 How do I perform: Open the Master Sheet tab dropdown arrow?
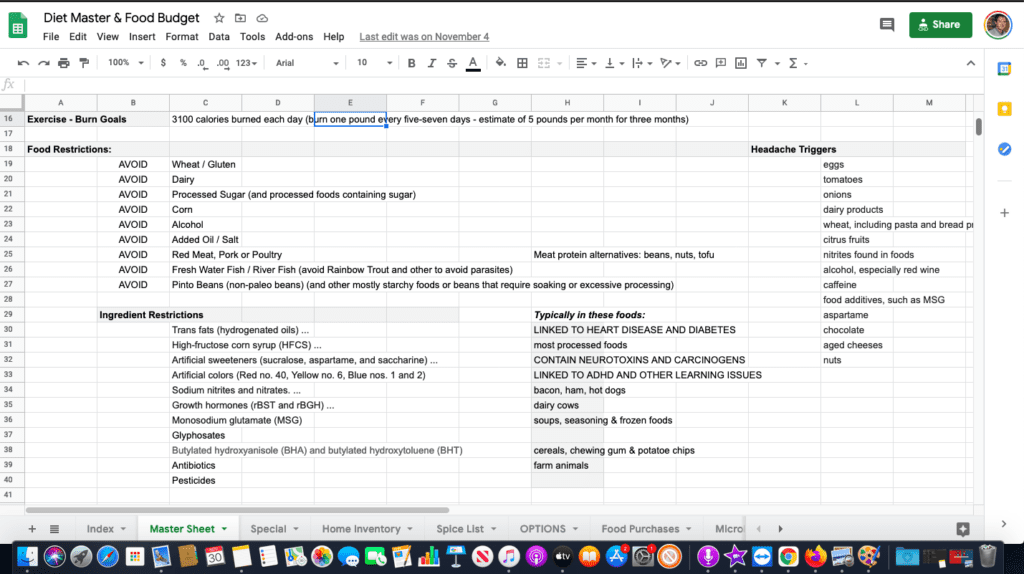[225, 529]
